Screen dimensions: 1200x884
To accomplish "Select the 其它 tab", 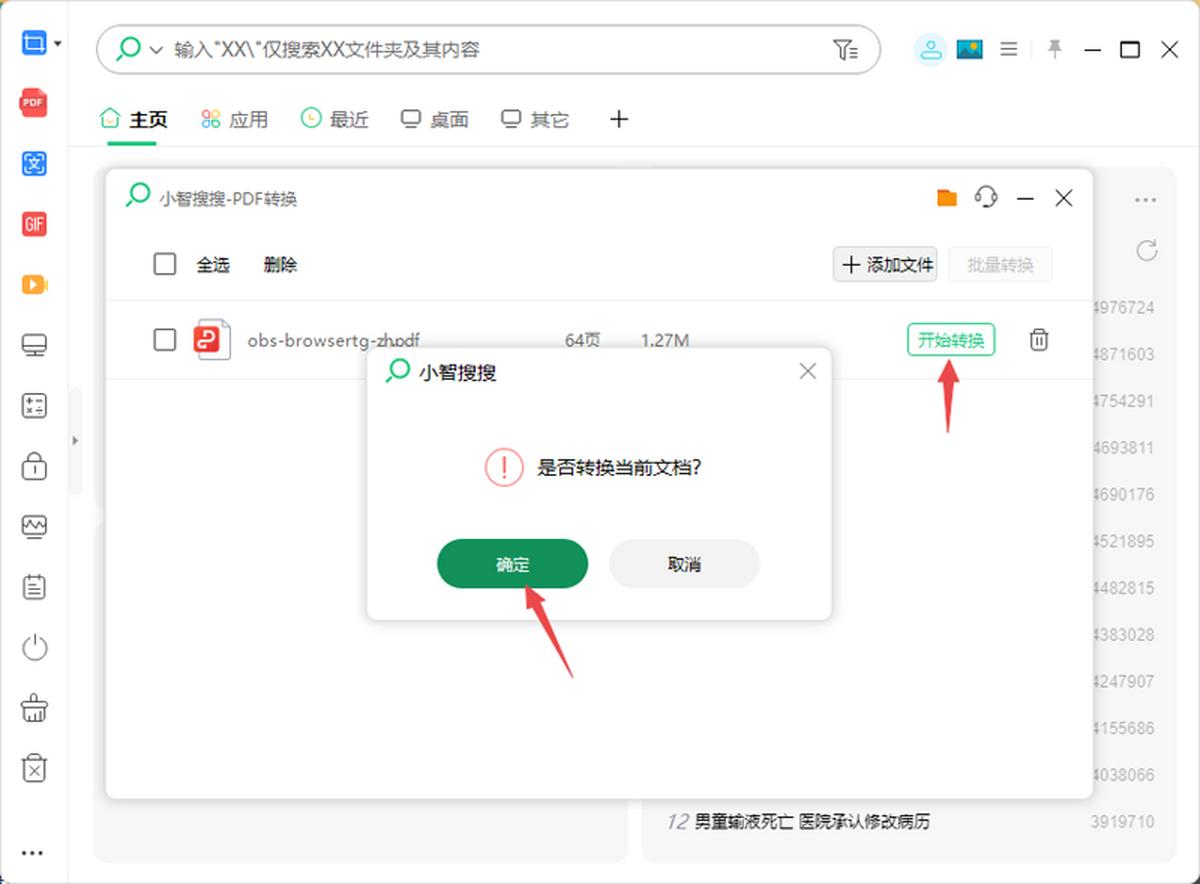I will (x=535, y=120).
